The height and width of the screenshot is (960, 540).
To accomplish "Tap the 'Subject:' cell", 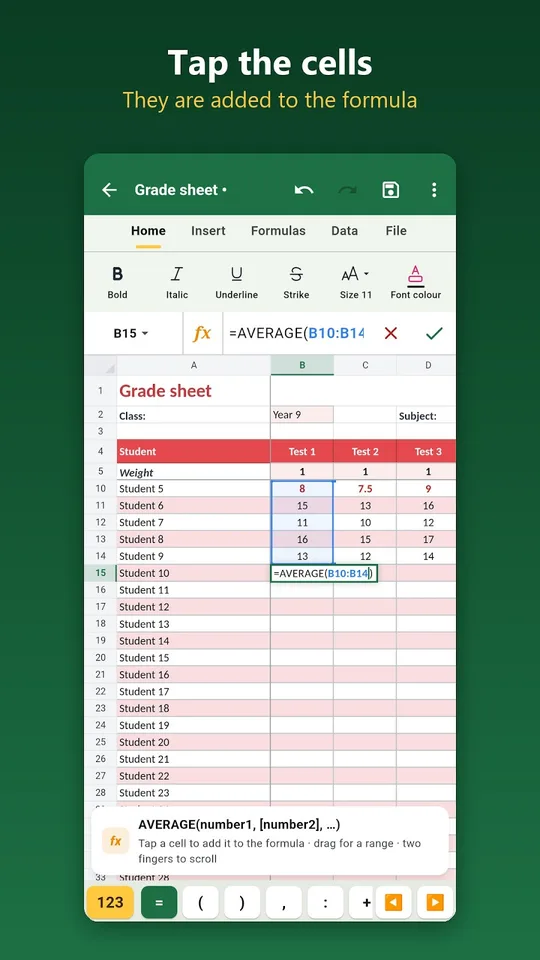I will click(x=426, y=416).
